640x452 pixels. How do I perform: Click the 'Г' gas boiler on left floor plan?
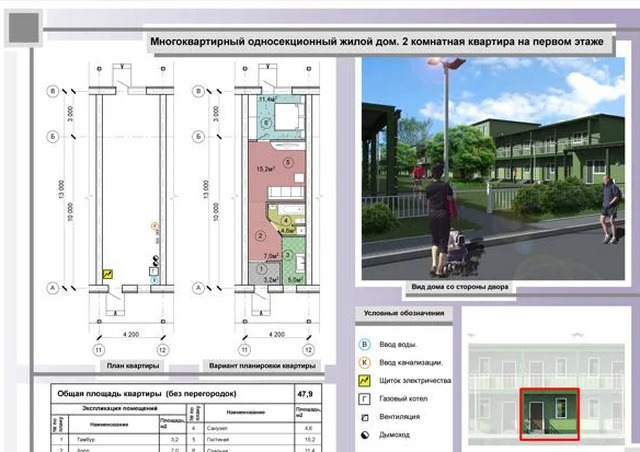click(153, 271)
